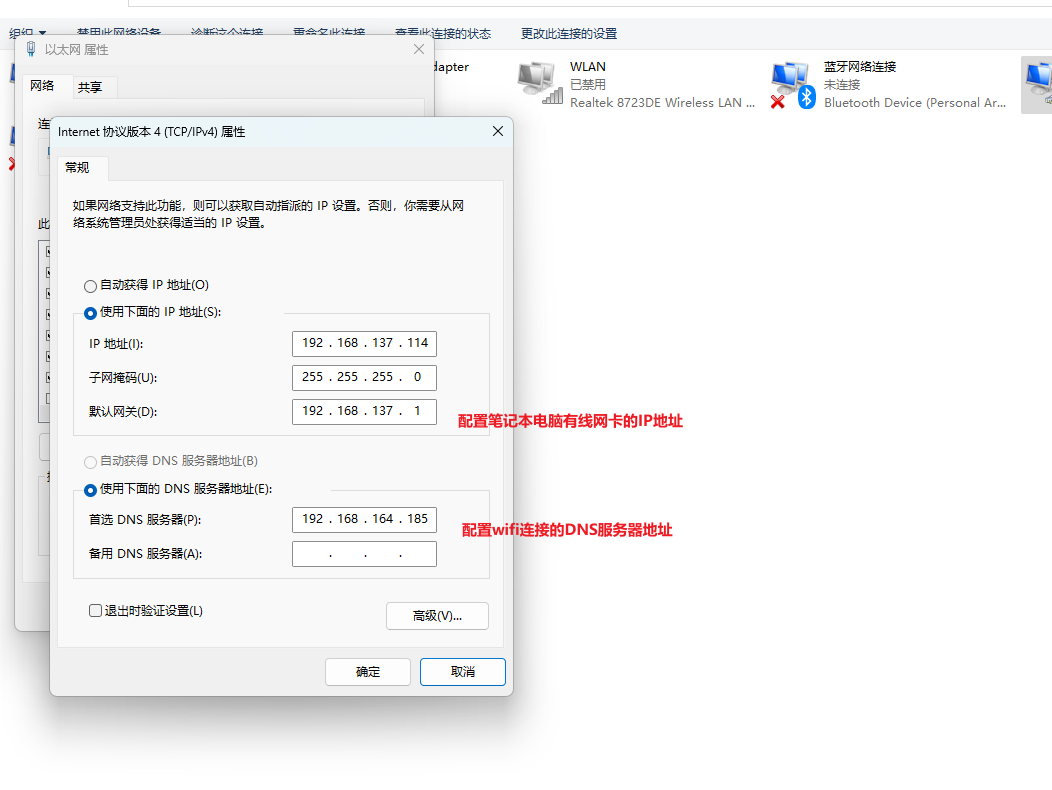1052x790 pixels.
Task: Click the alternate DNS server field
Action: pyautogui.click(x=364, y=554)
